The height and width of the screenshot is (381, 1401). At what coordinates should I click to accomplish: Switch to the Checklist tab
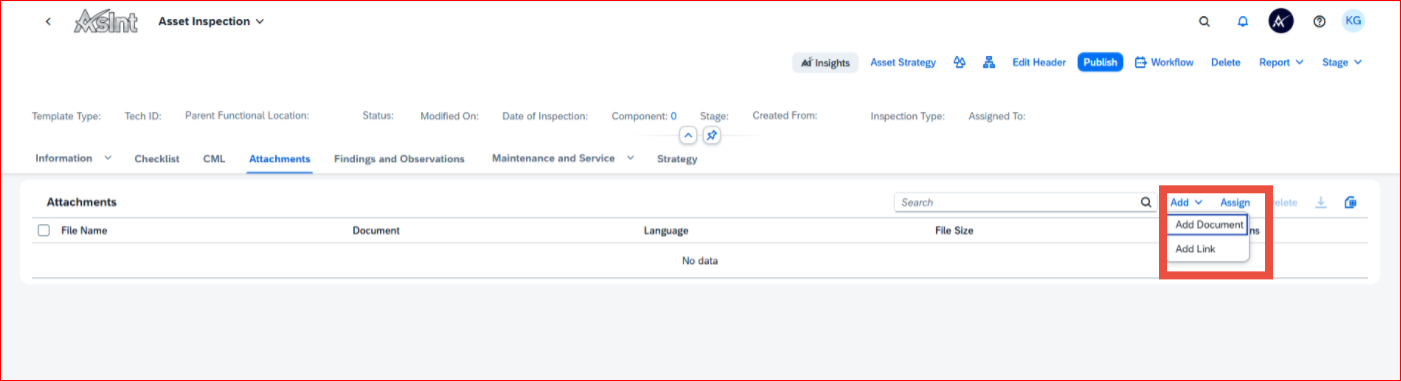pos(157,159)
